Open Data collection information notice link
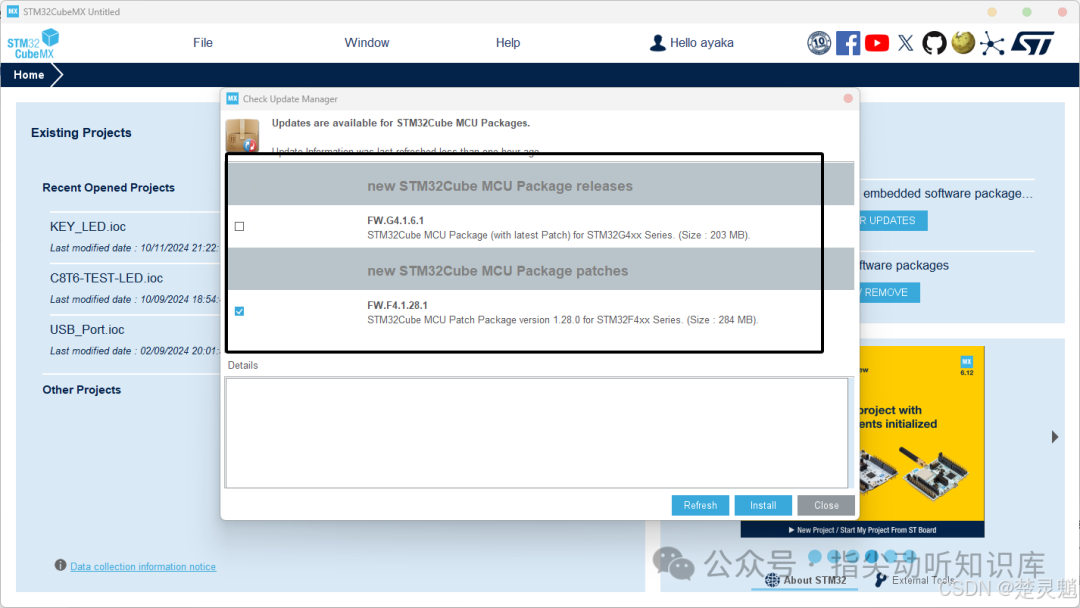The height and width of the screenshot is (608, 1080). pyautogui.click(x=143, y=567)
